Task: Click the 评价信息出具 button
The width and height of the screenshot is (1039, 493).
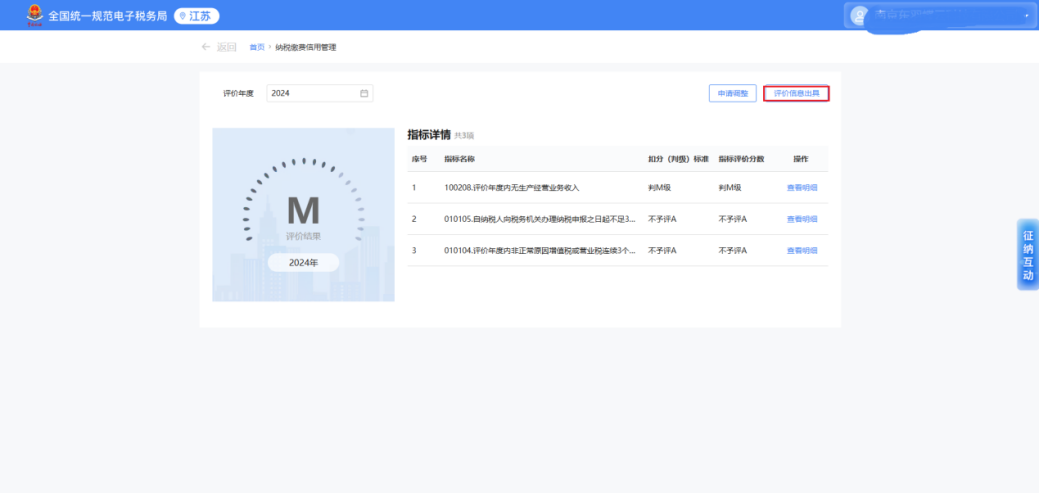Action: point(796,93)
